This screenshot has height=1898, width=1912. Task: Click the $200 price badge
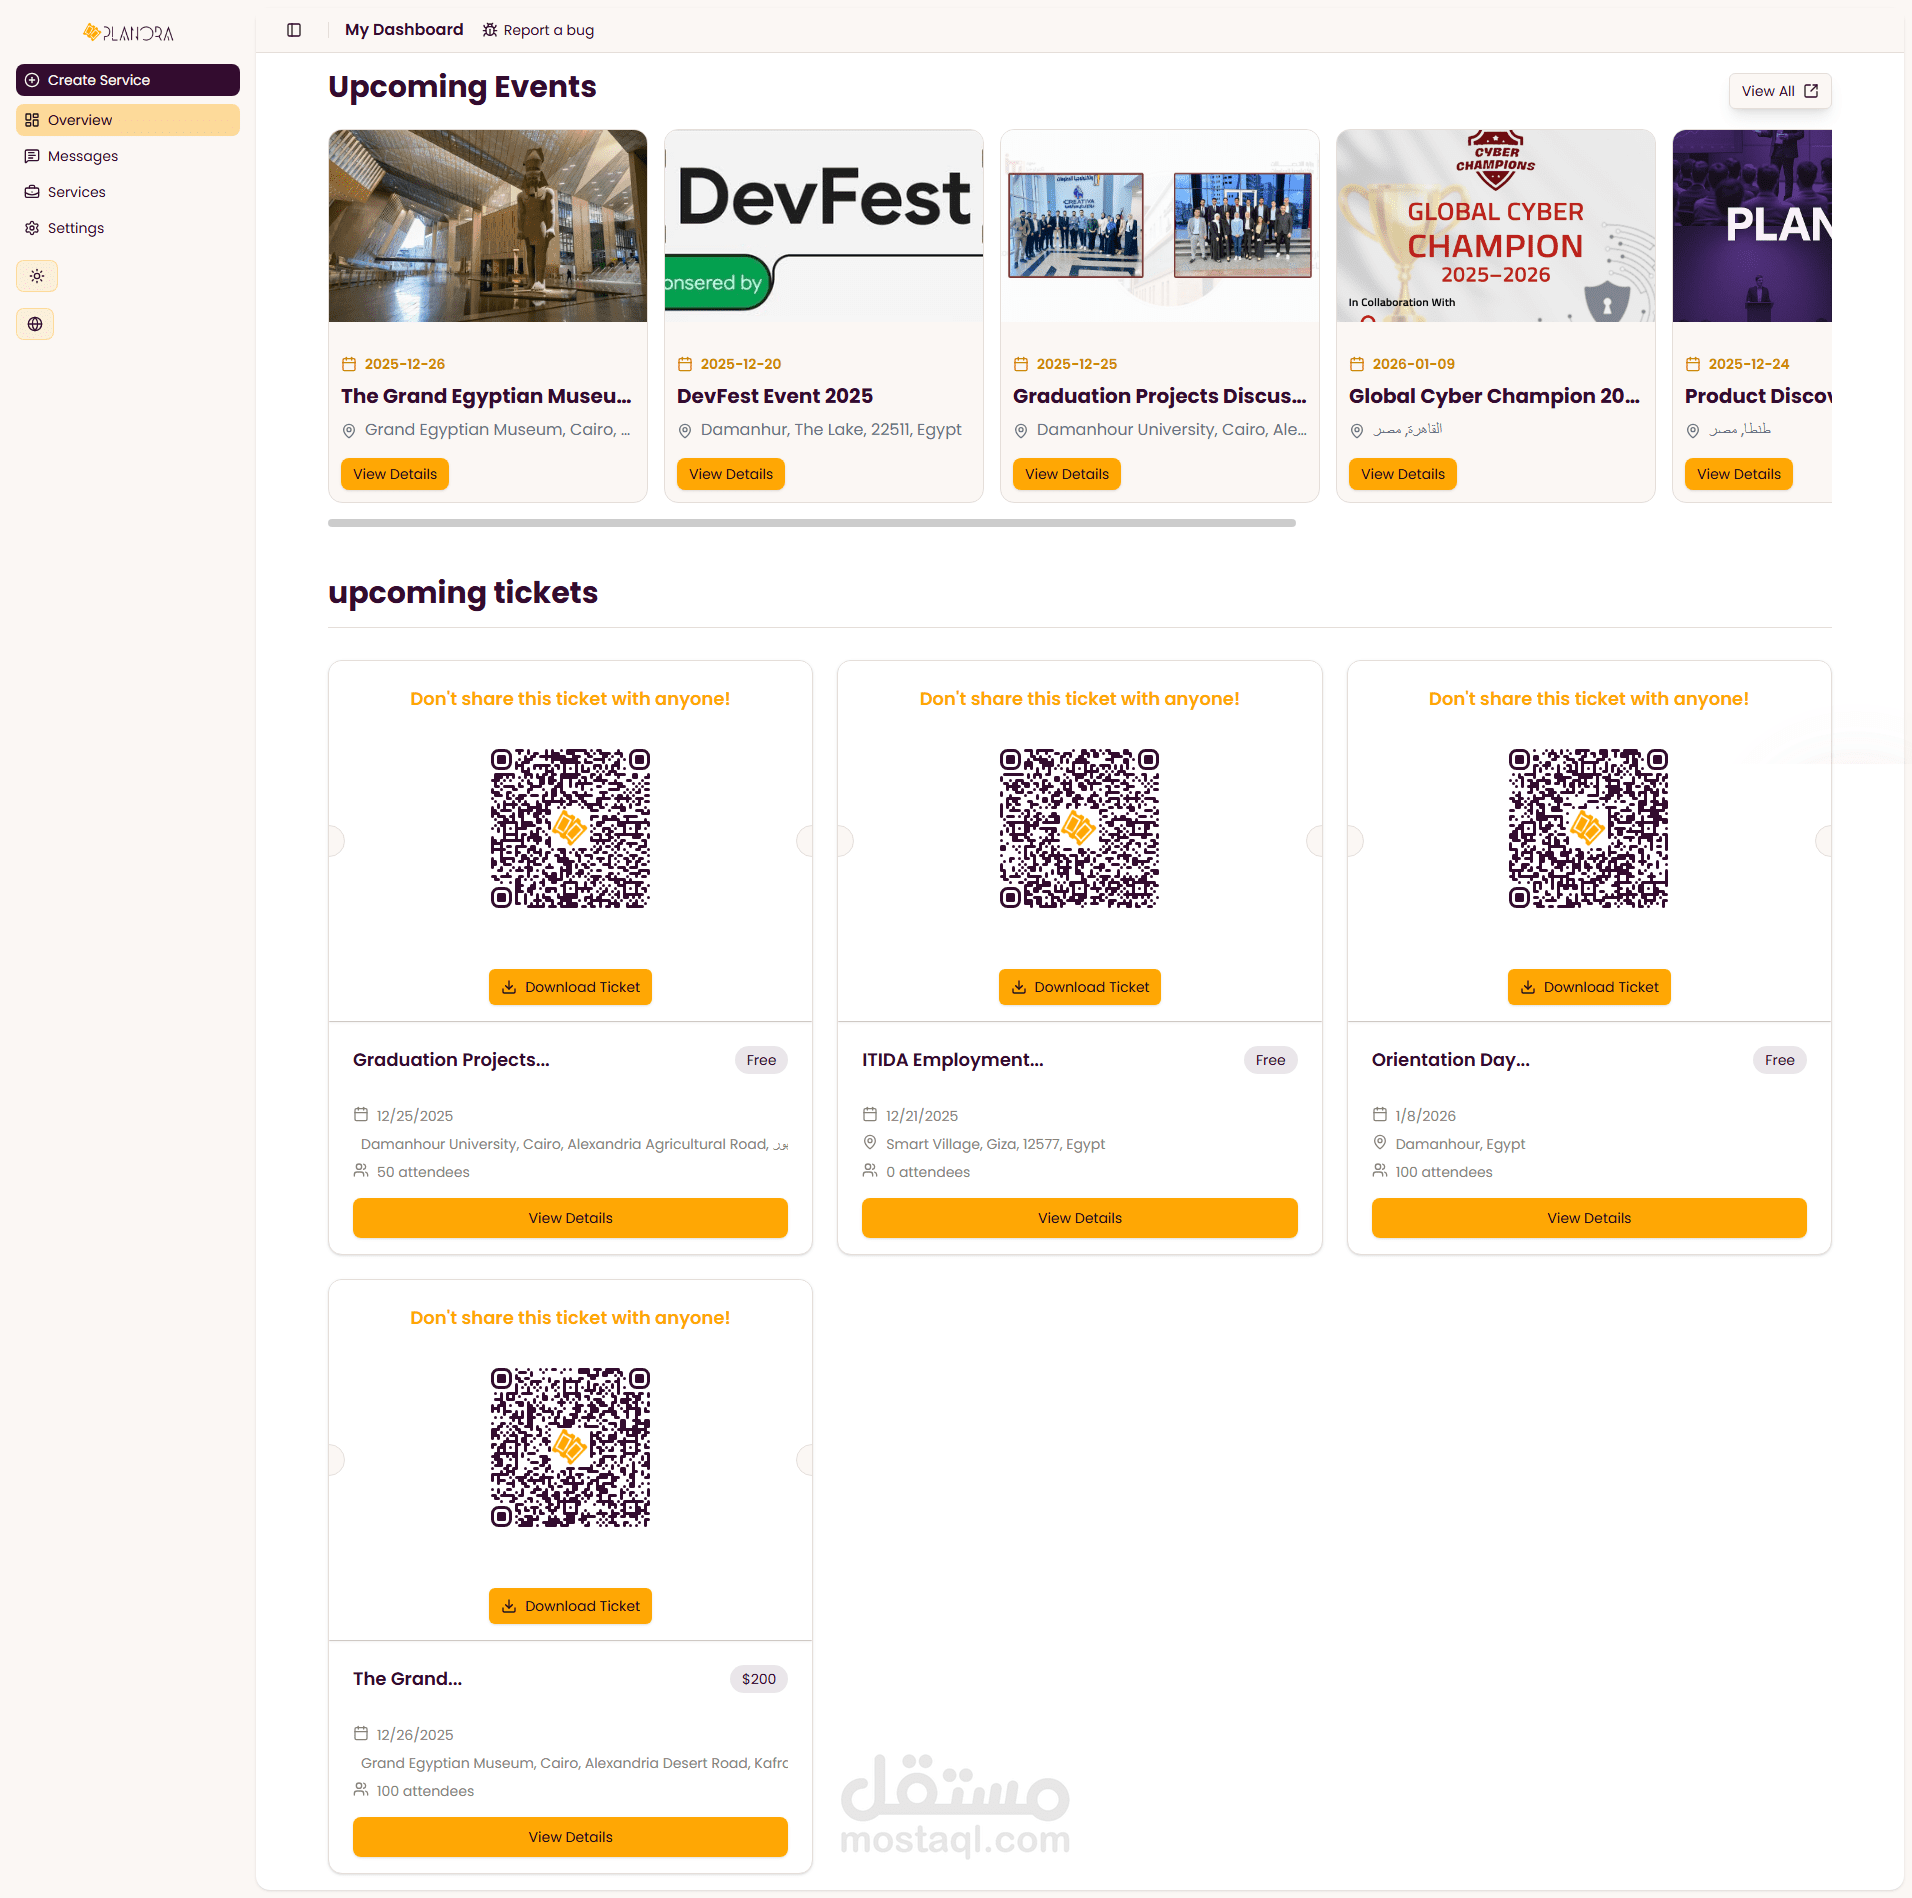click(x=759, y=1679)
